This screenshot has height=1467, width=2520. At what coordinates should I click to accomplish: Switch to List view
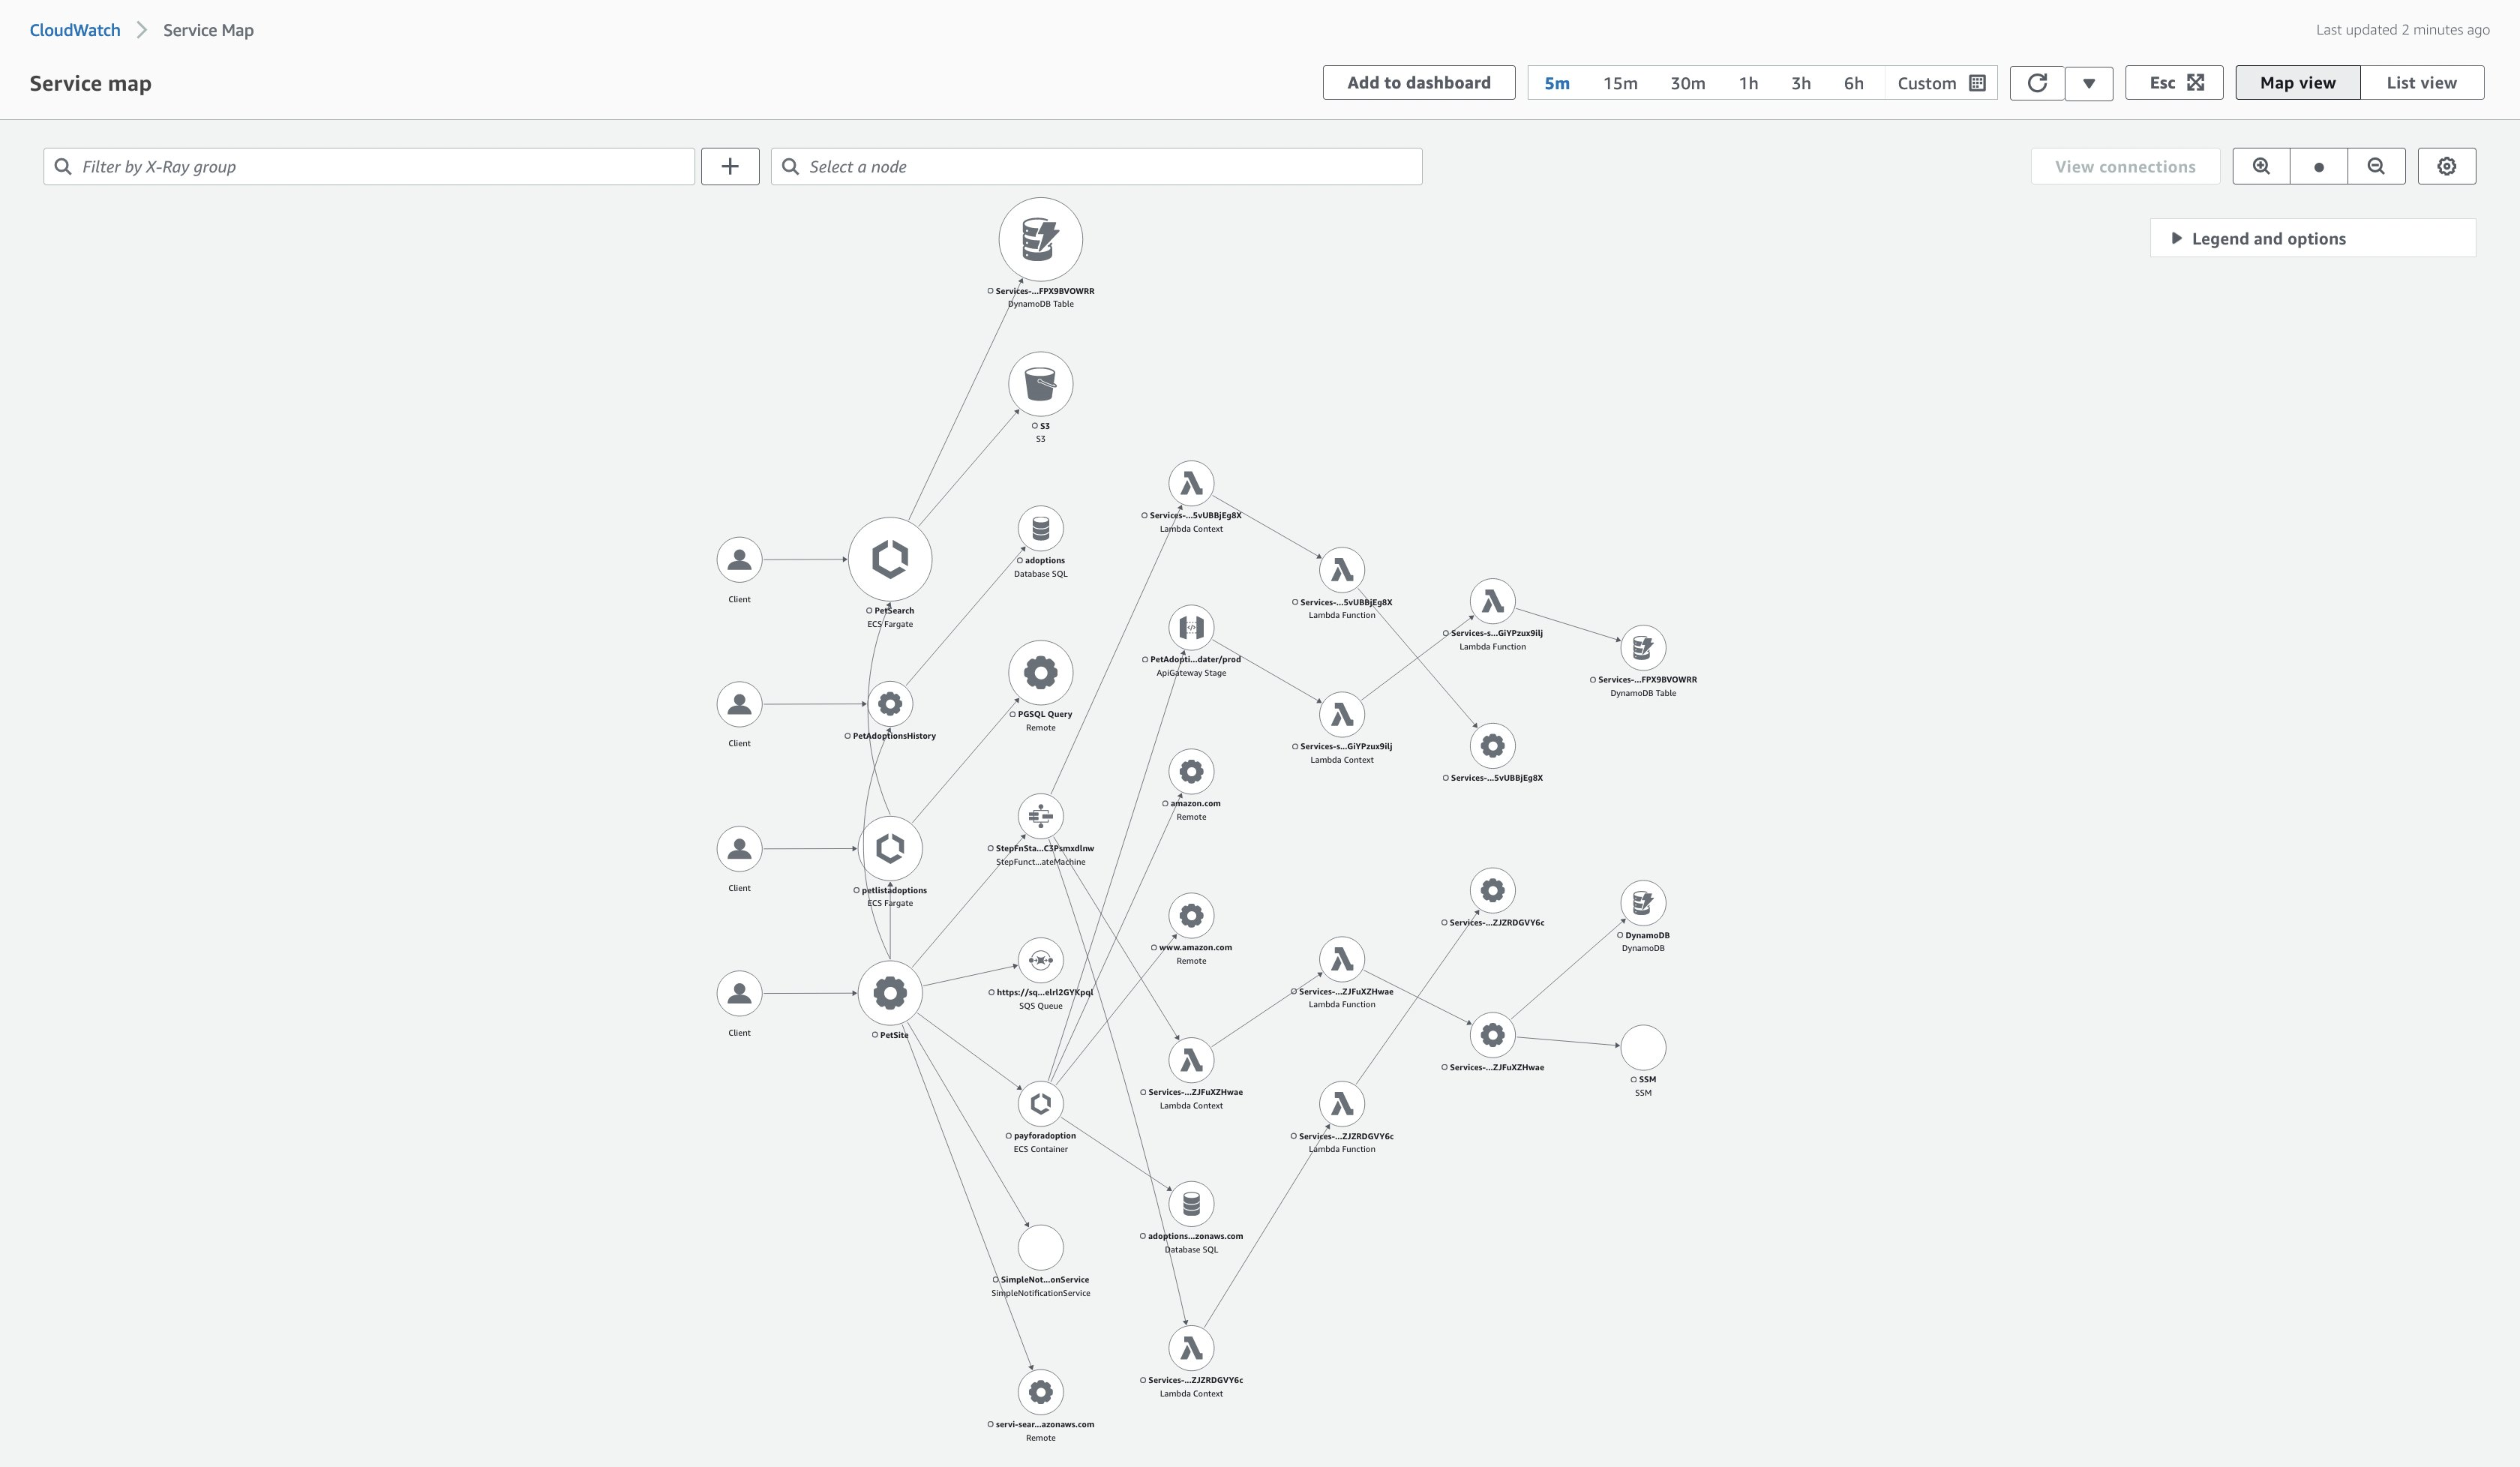click(2421, 82)
